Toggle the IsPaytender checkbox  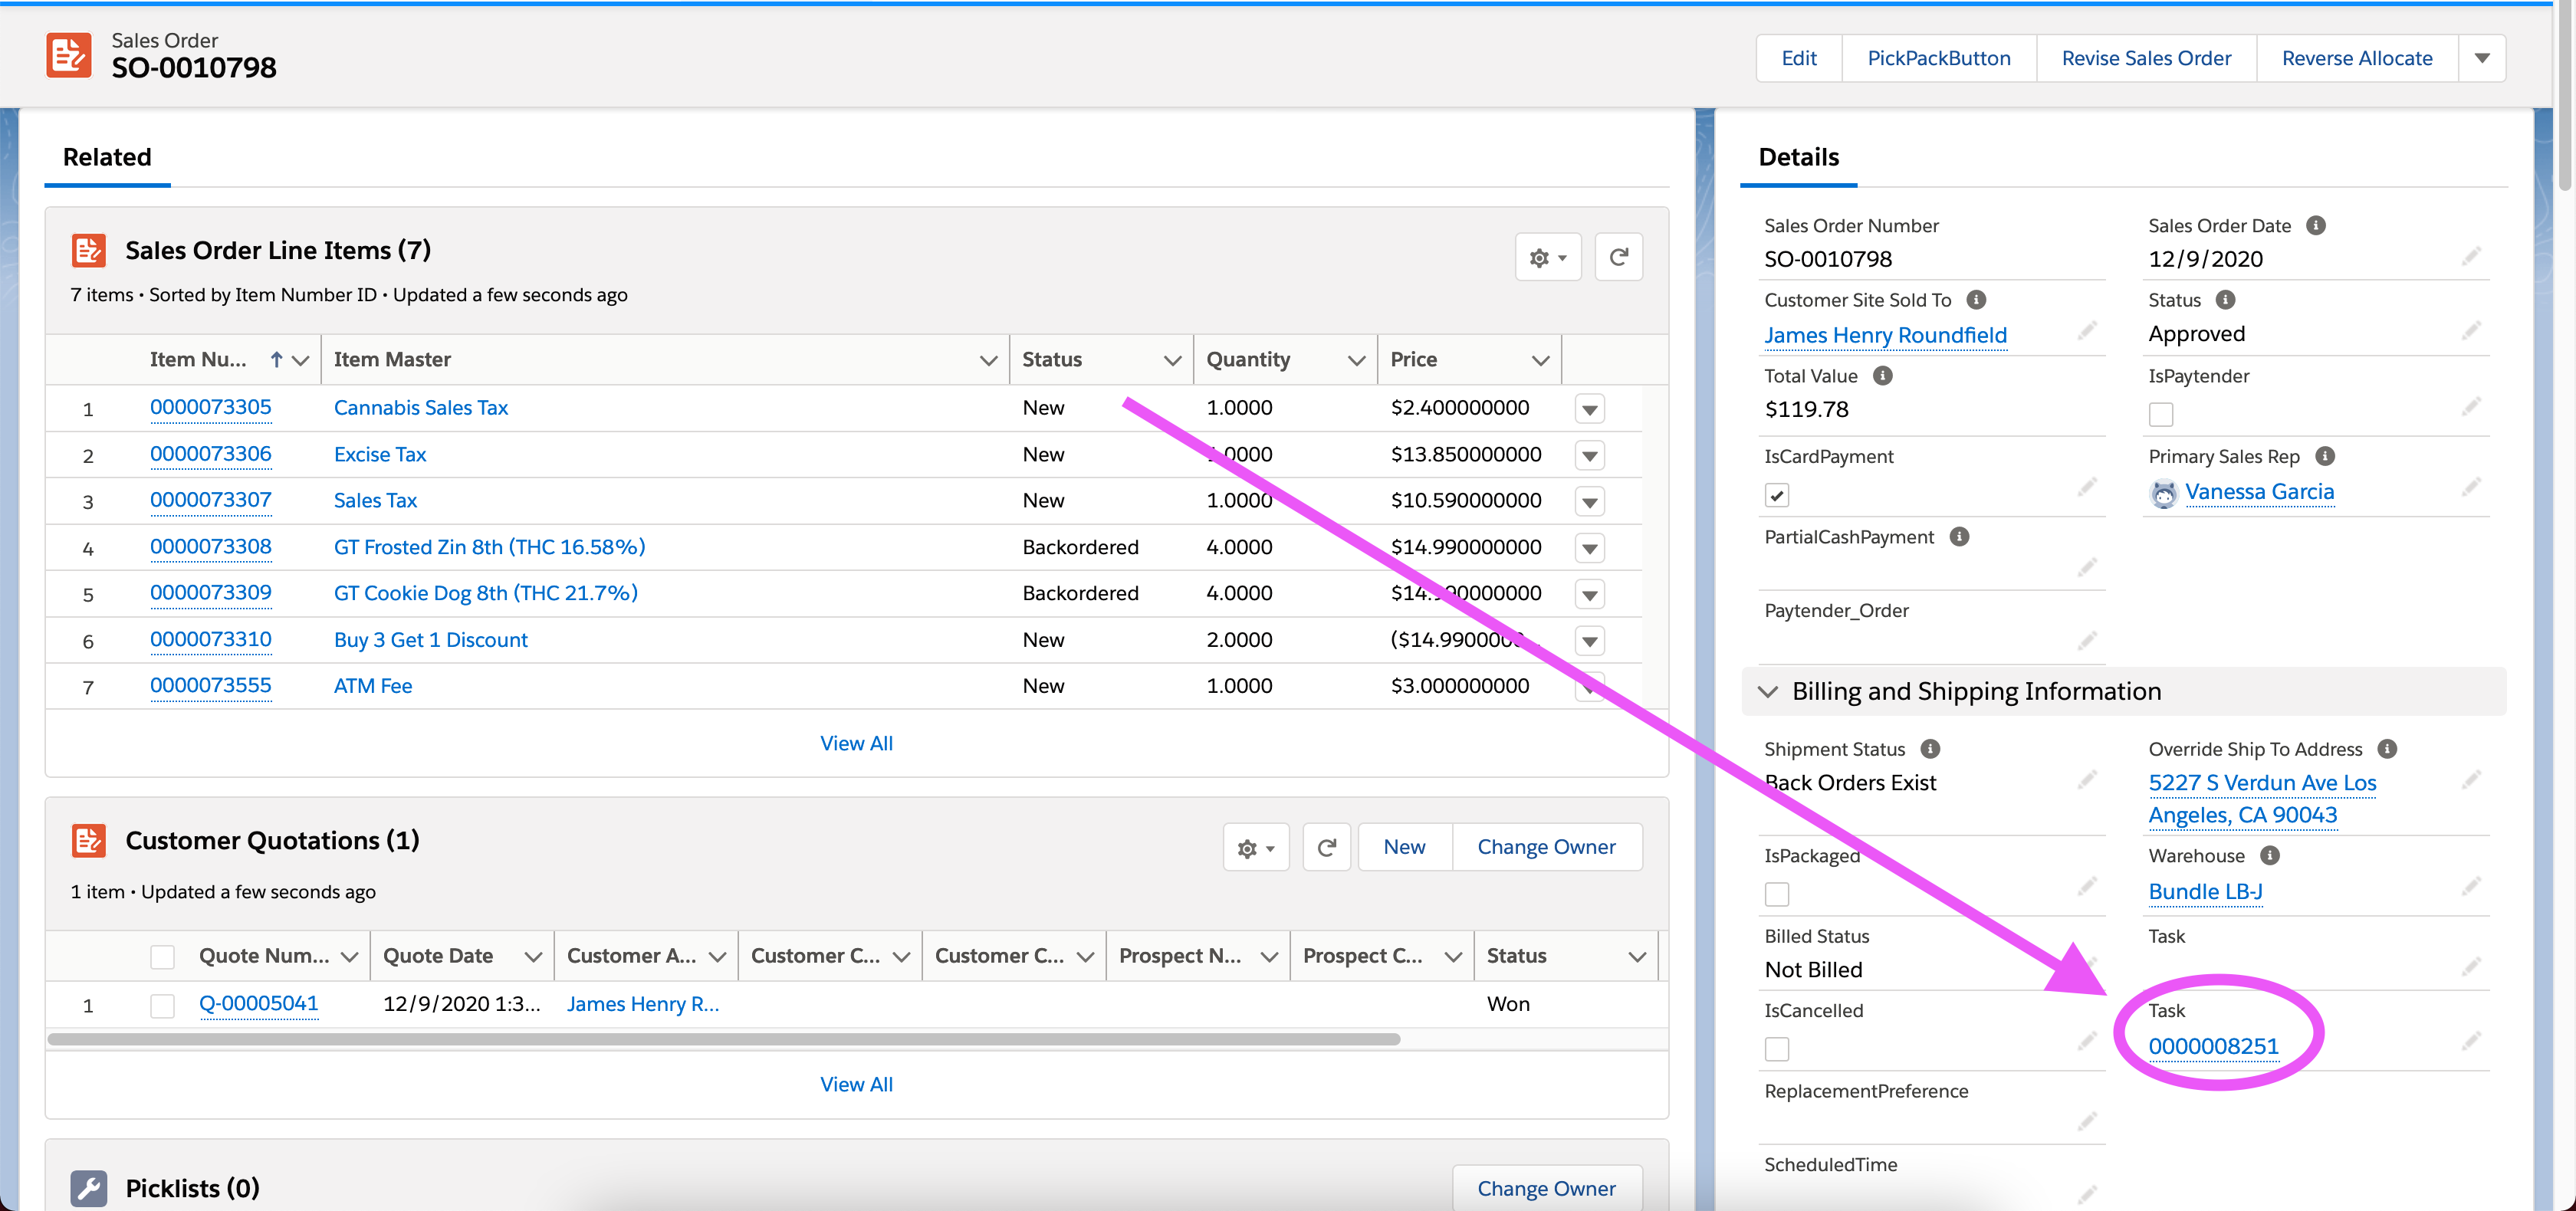[2161, 414]
